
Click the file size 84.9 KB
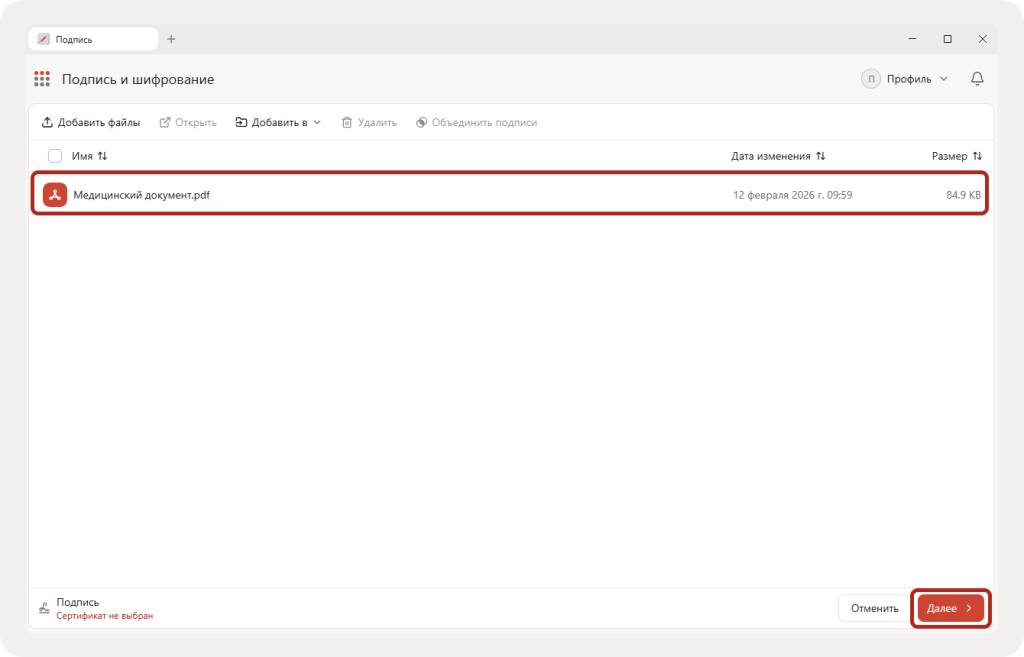point(963,195)
